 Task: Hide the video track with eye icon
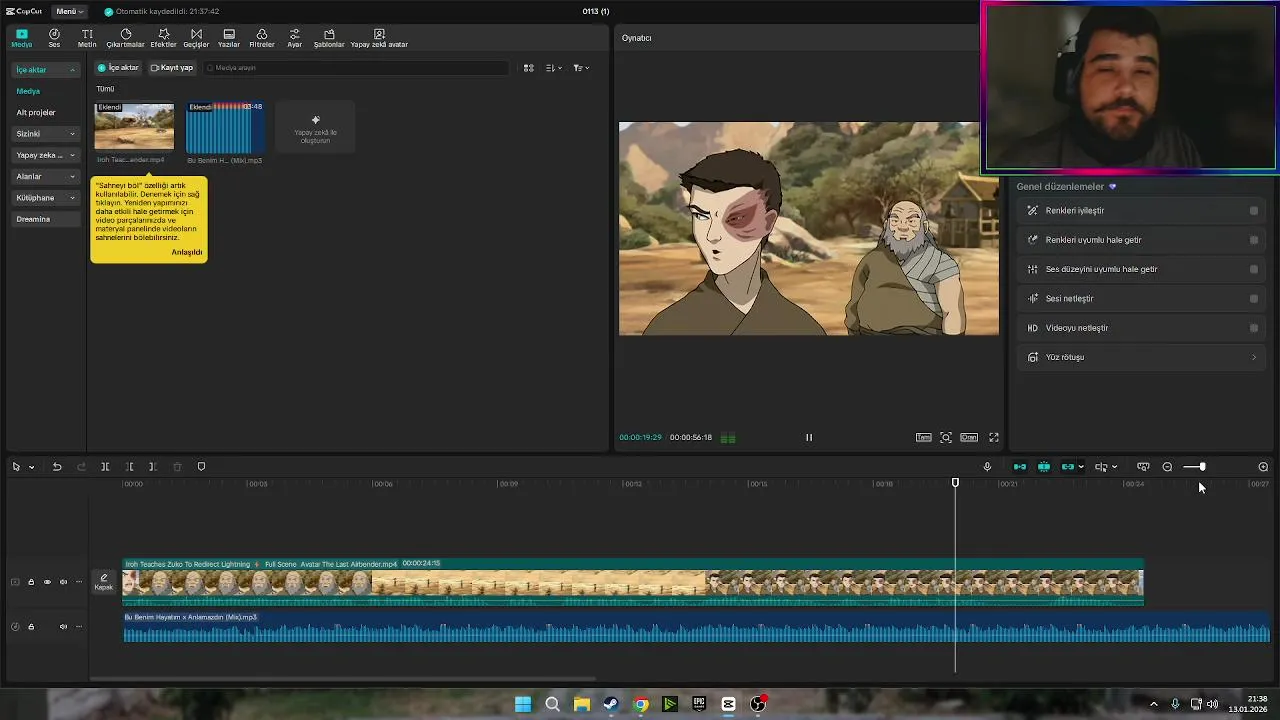pyautogui.click(x=47, y=582)
